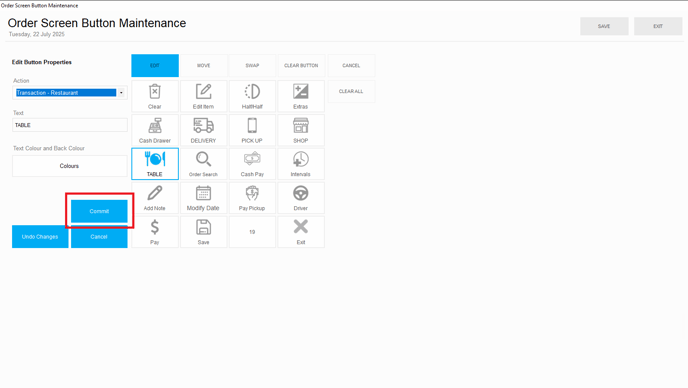Click the Transaction - Restaurant combo field
The image size is (688, 388).
(x=70, y=93)
